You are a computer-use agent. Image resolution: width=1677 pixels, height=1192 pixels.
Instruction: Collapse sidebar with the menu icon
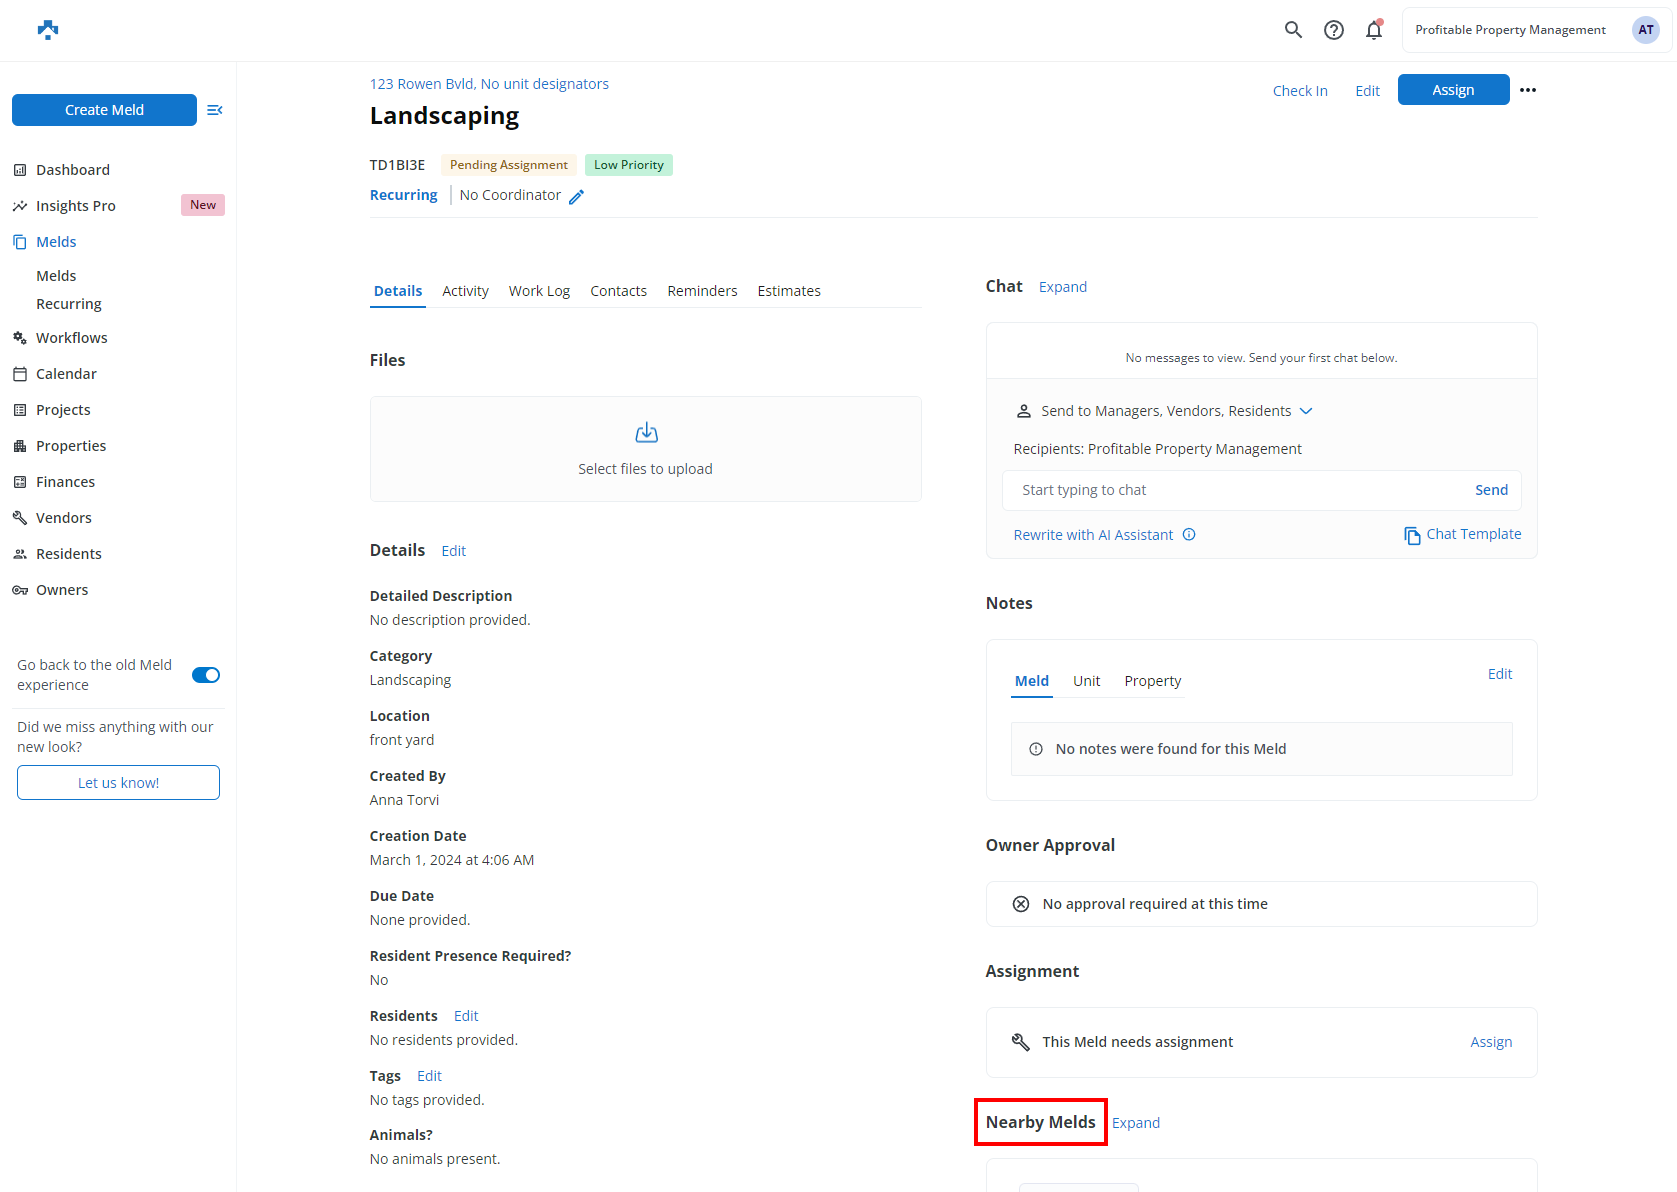point(214,110)
